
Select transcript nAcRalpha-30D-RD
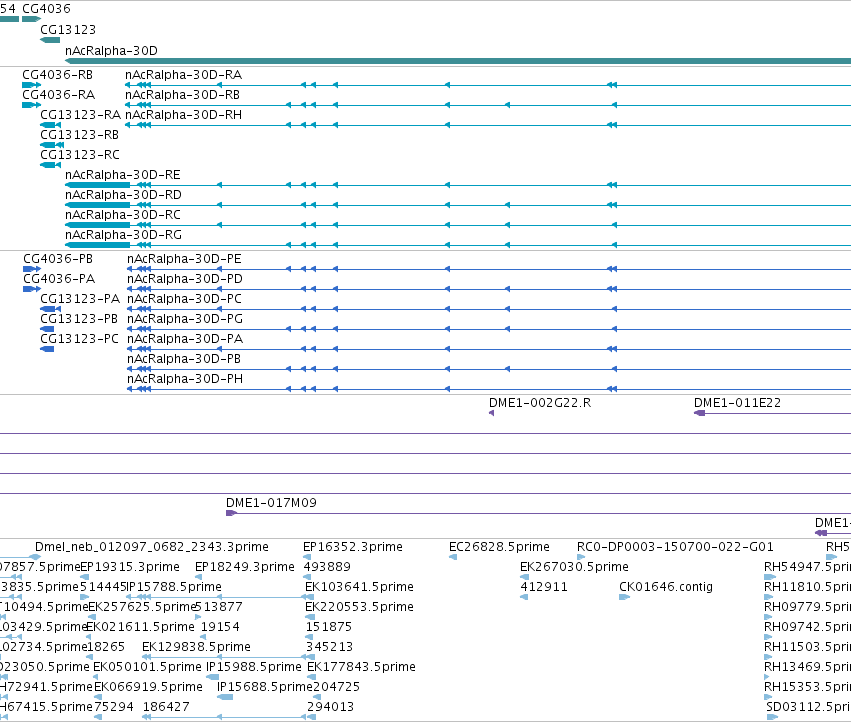click(123, 195)
